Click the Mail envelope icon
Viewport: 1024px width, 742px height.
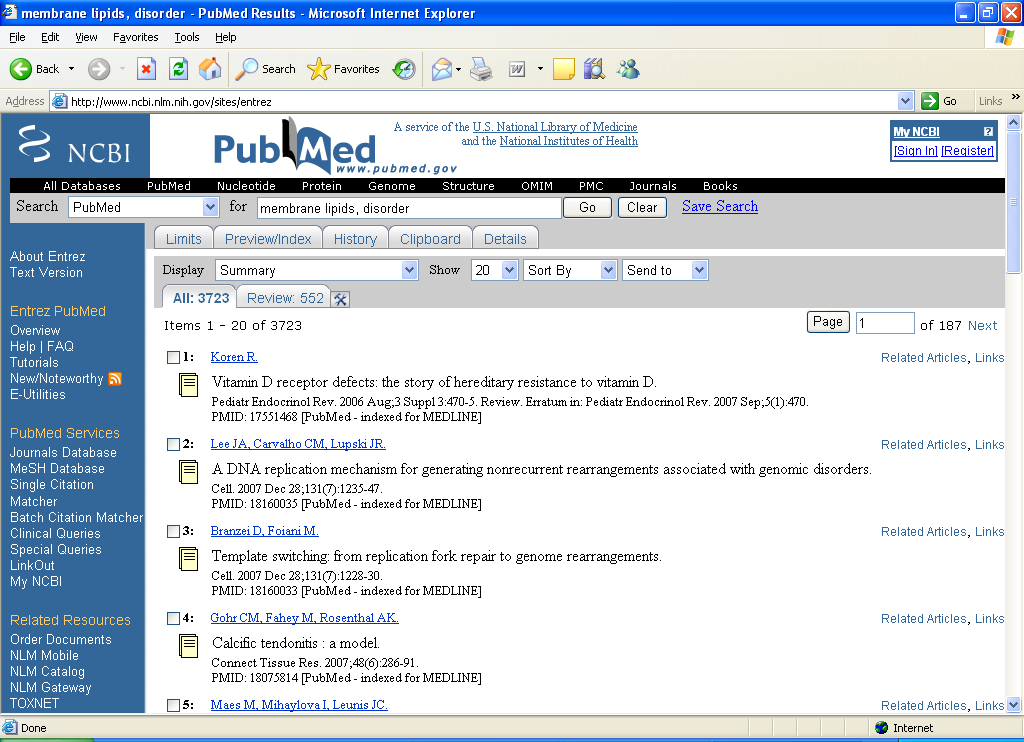point(441,69)
